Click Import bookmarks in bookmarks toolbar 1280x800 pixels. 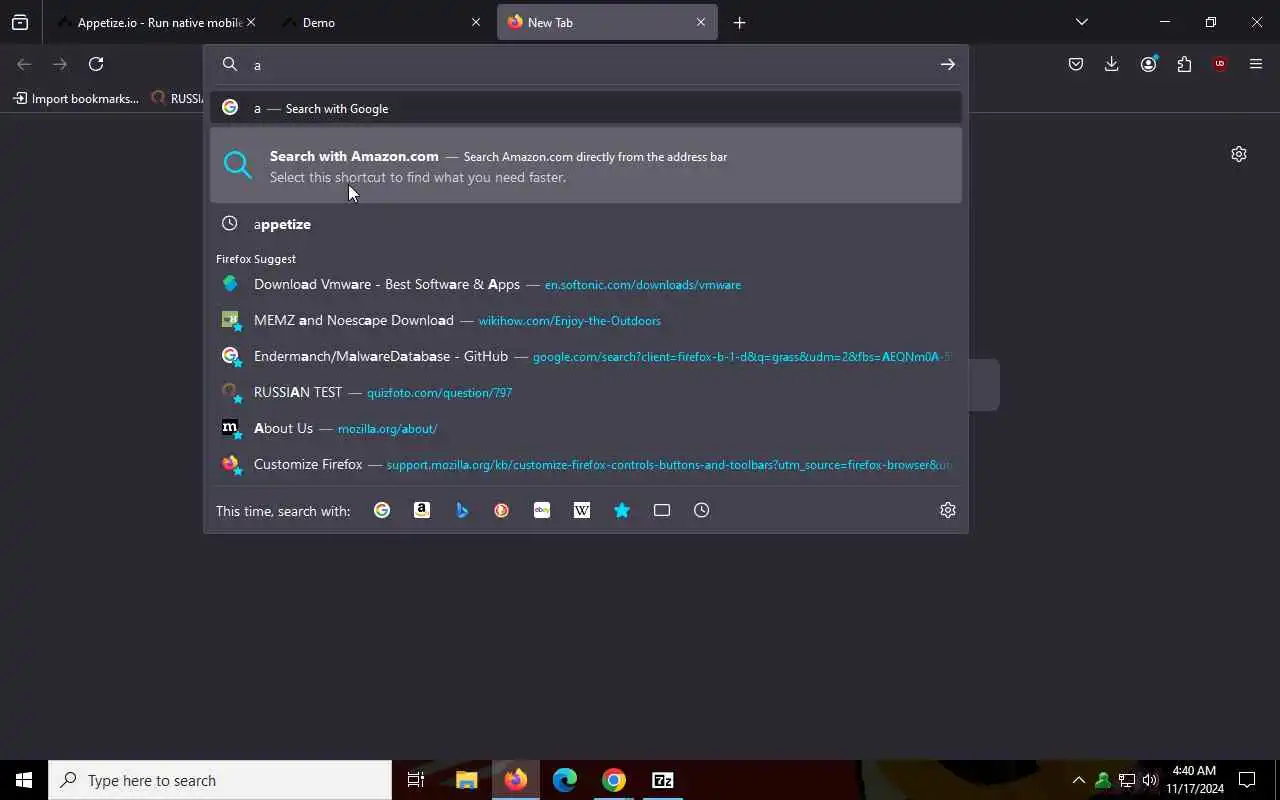tap(76, 98)
